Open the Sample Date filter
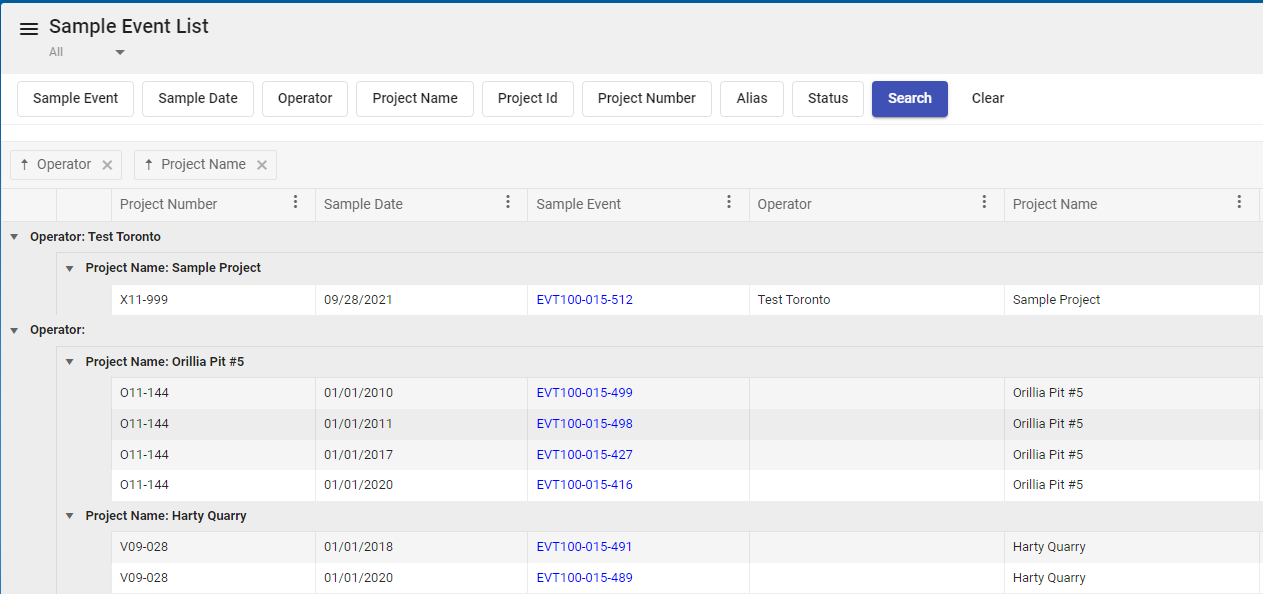This screenshot has width=1263, height=594. click(198, 99)
